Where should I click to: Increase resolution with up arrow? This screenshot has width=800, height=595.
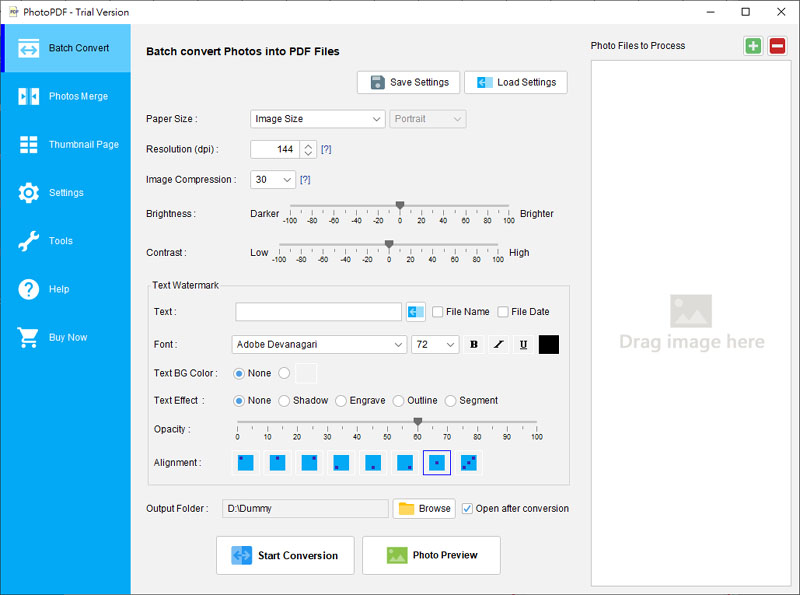(x=308, y=145)
